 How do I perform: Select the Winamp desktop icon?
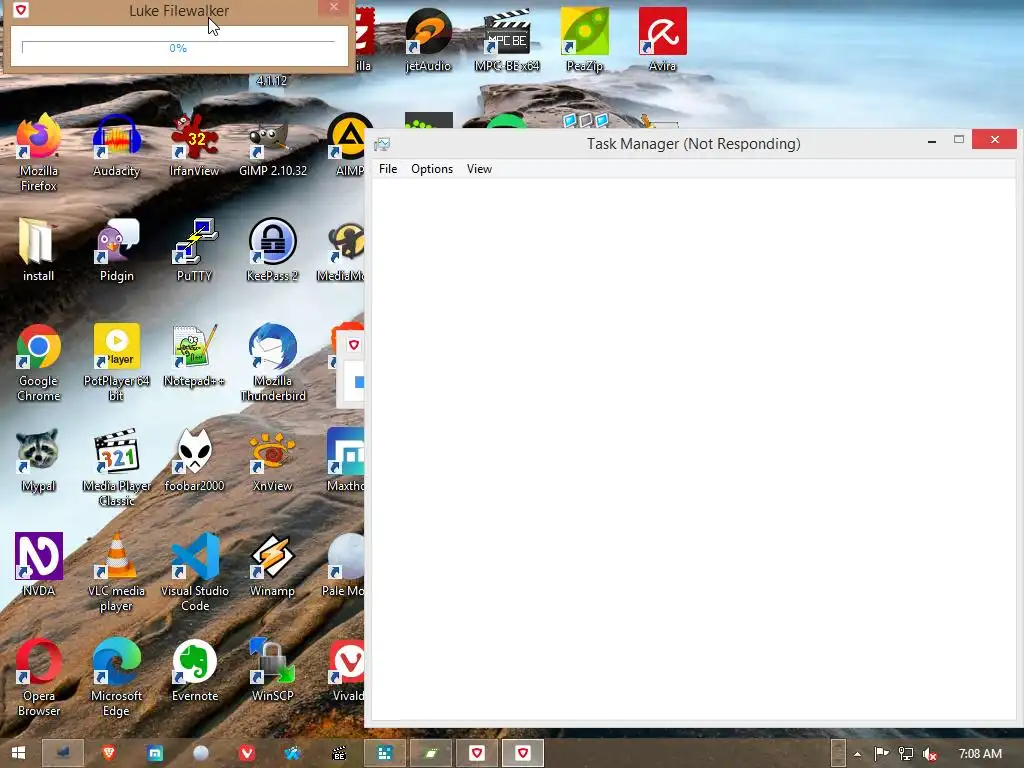click(x=272, y=566)
